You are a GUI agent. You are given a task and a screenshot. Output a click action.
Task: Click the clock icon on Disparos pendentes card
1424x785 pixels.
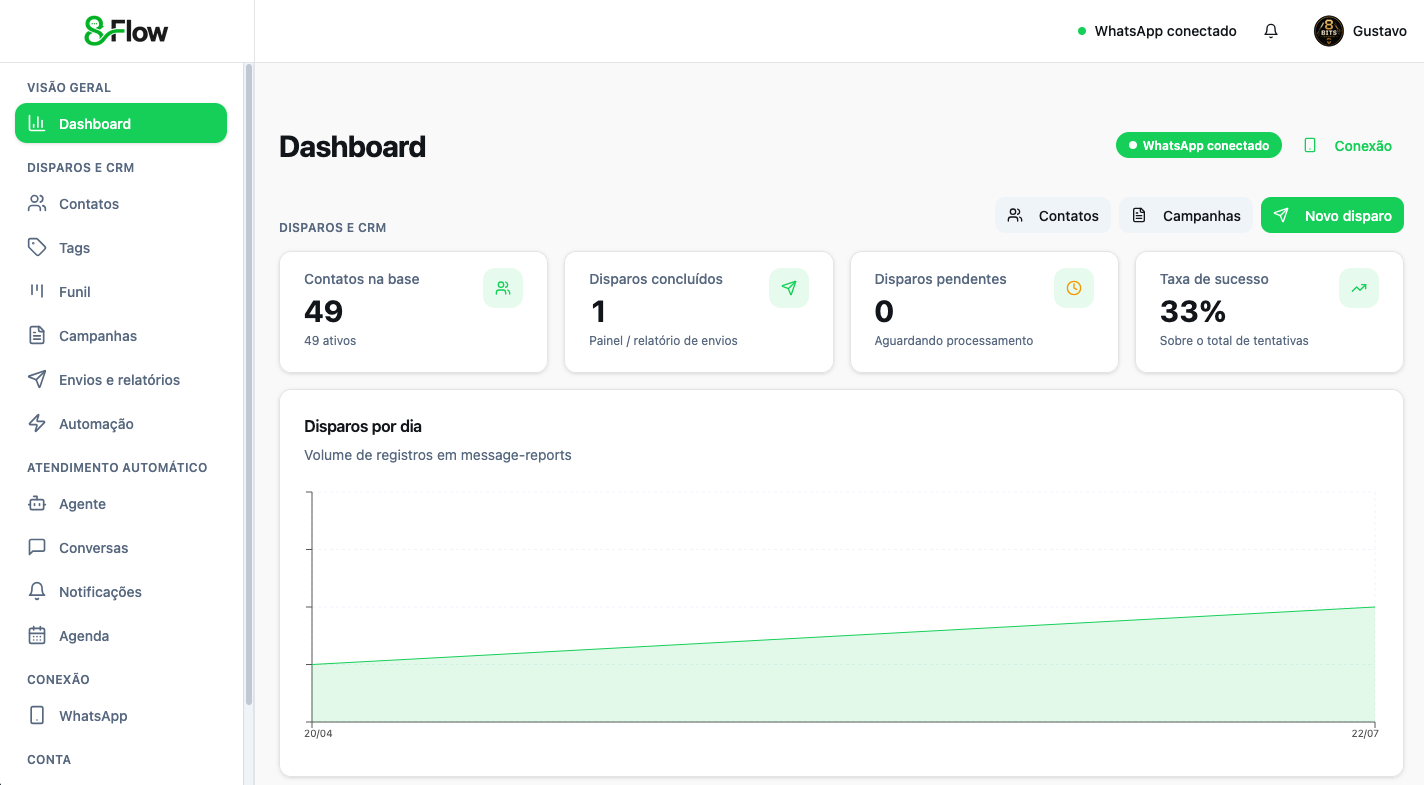1074,288
